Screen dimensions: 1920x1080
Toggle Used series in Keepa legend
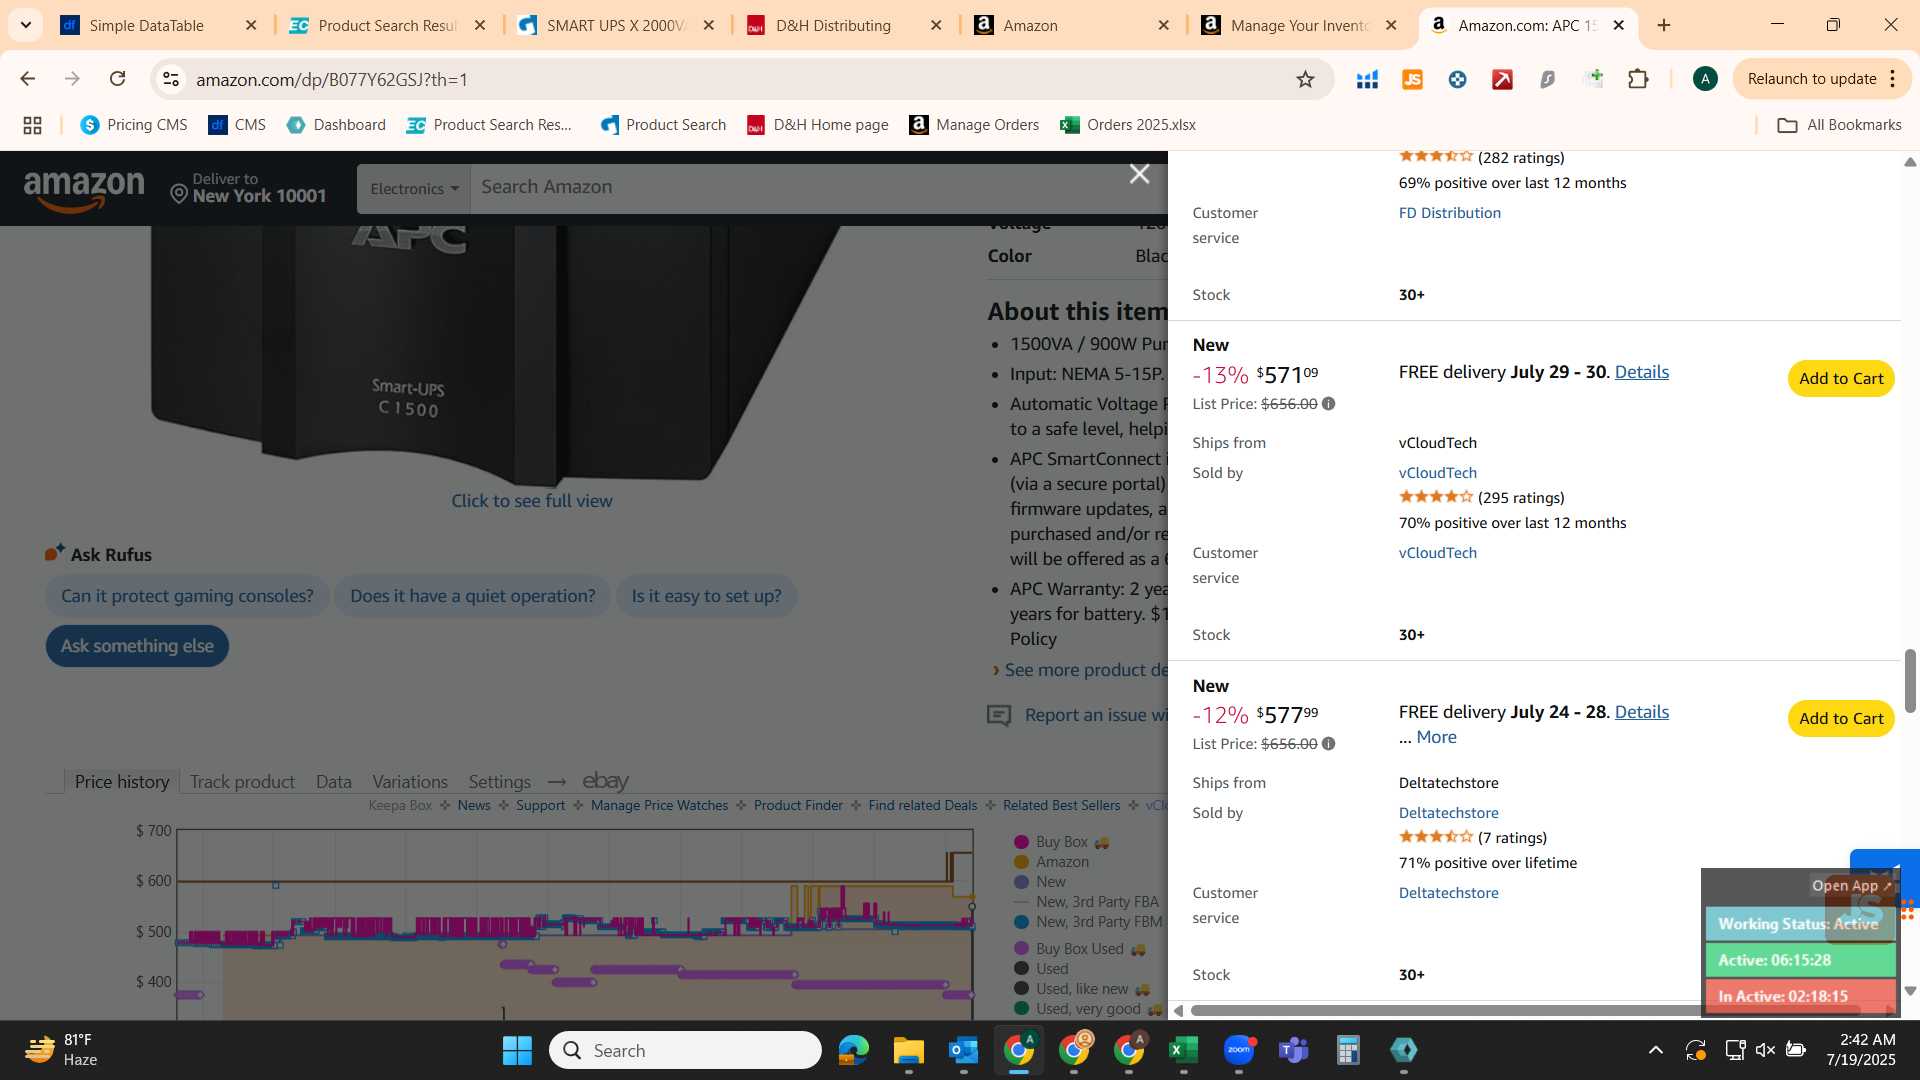coord(1041,969)
